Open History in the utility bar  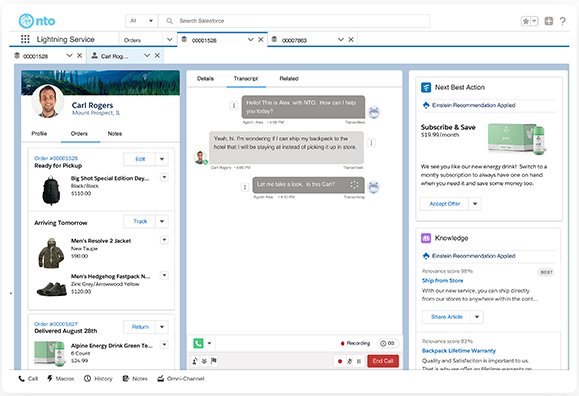coord(98,379)
